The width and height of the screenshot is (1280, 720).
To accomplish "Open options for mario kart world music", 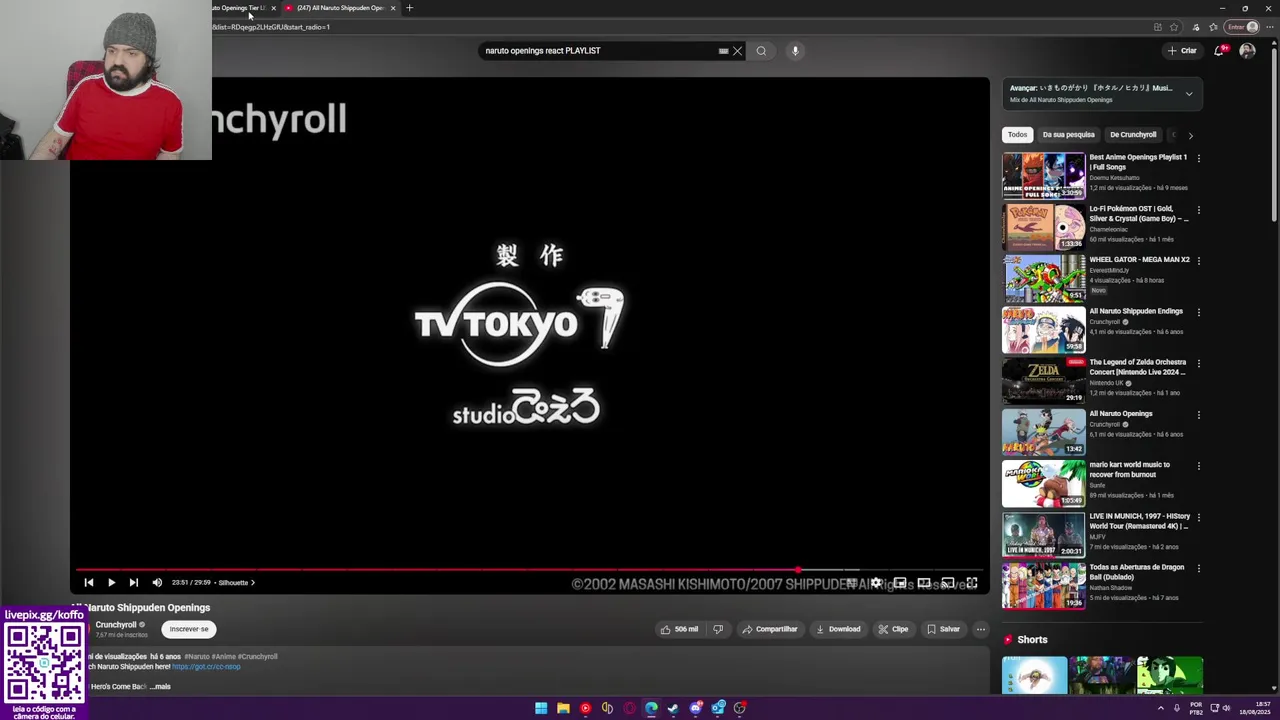I will (x=1198, y=466).
